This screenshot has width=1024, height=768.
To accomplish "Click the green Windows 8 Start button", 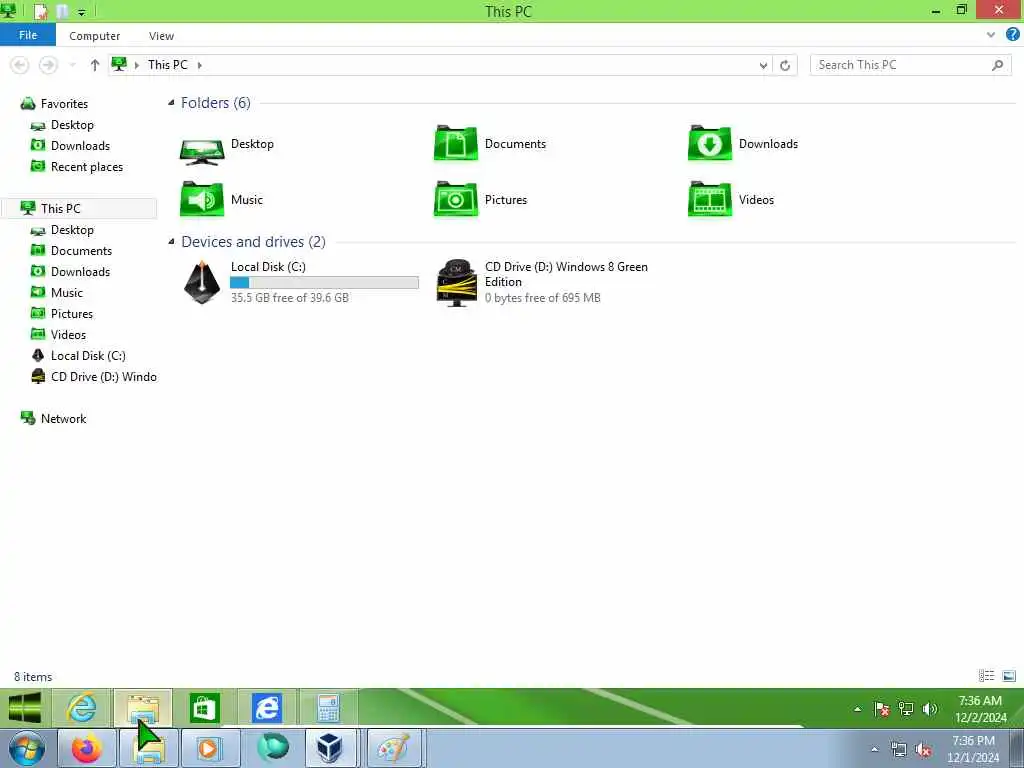I will click(x=25, y=708).
